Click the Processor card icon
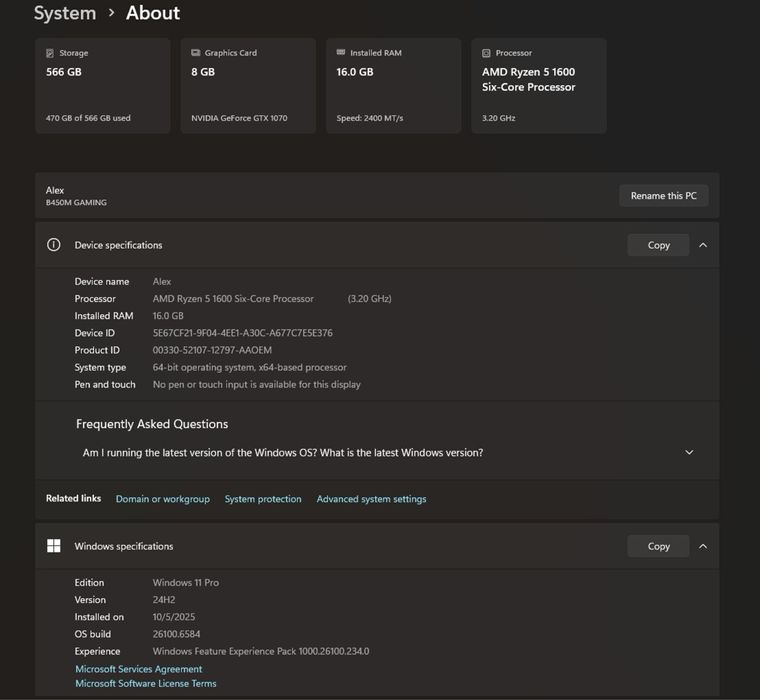This screenshot has height=700, width=760. 486,53
